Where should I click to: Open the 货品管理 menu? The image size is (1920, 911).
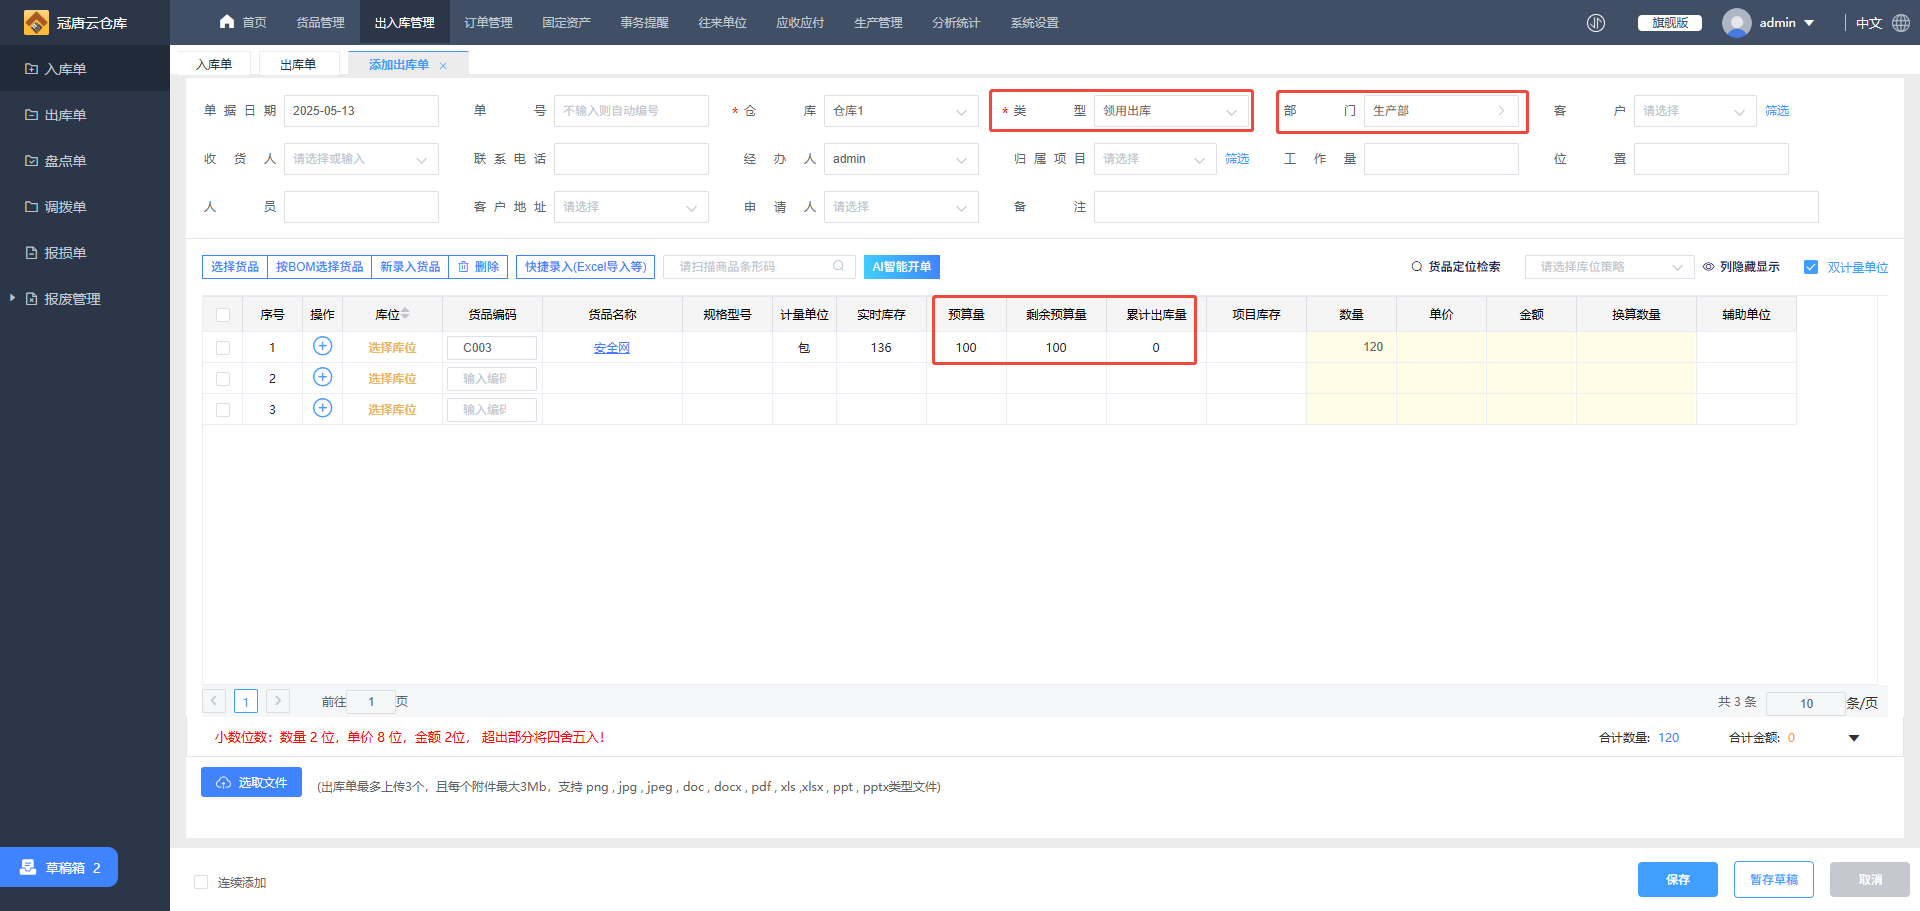pyautogui.click(x=320, y=23)
